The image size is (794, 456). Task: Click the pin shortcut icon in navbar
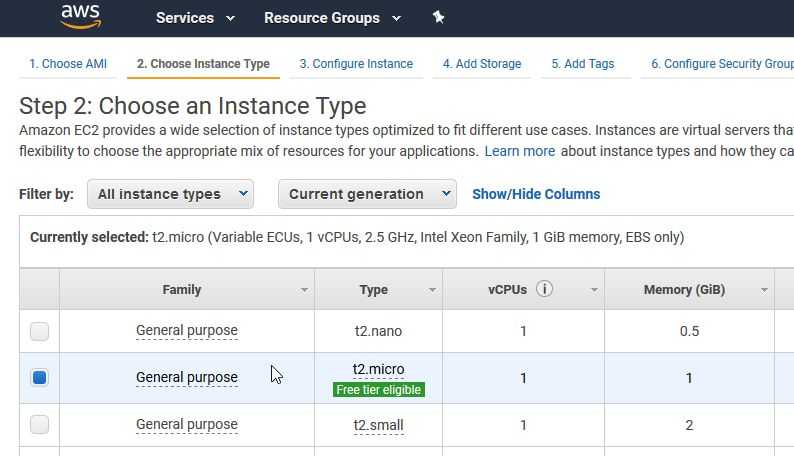pos(438,17)
